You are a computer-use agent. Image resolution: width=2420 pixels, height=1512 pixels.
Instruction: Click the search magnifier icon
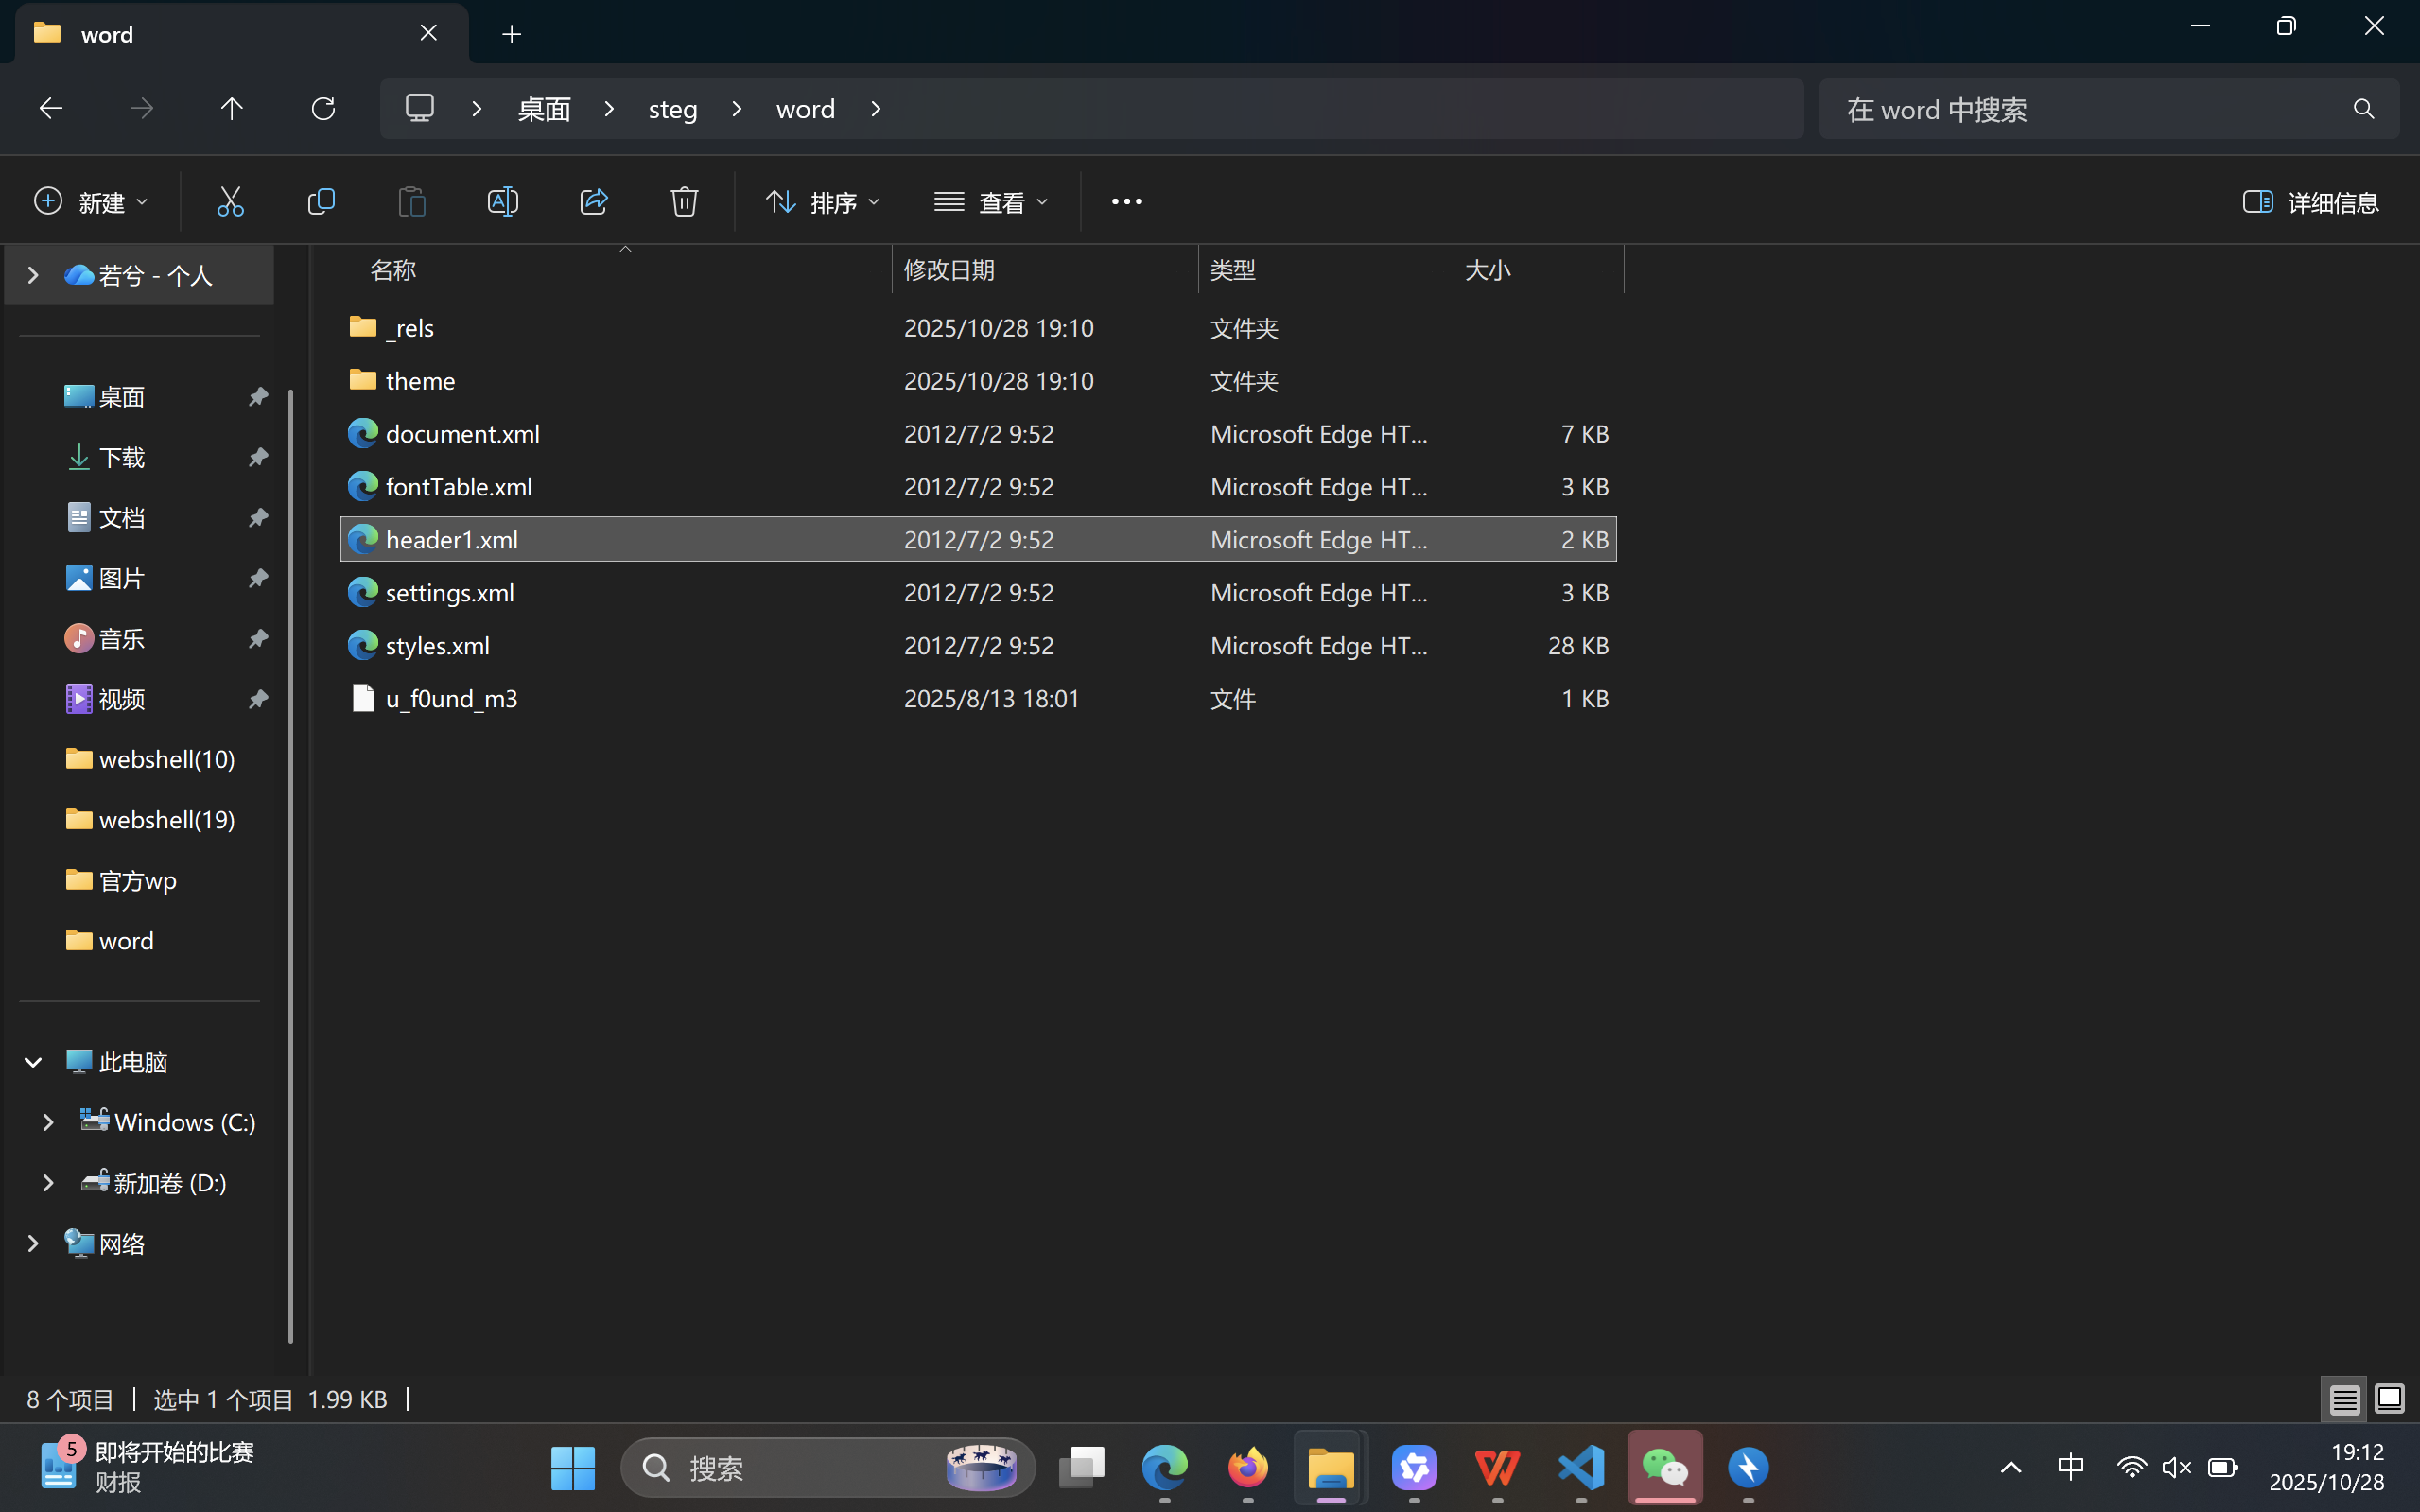click(2364, 109)
